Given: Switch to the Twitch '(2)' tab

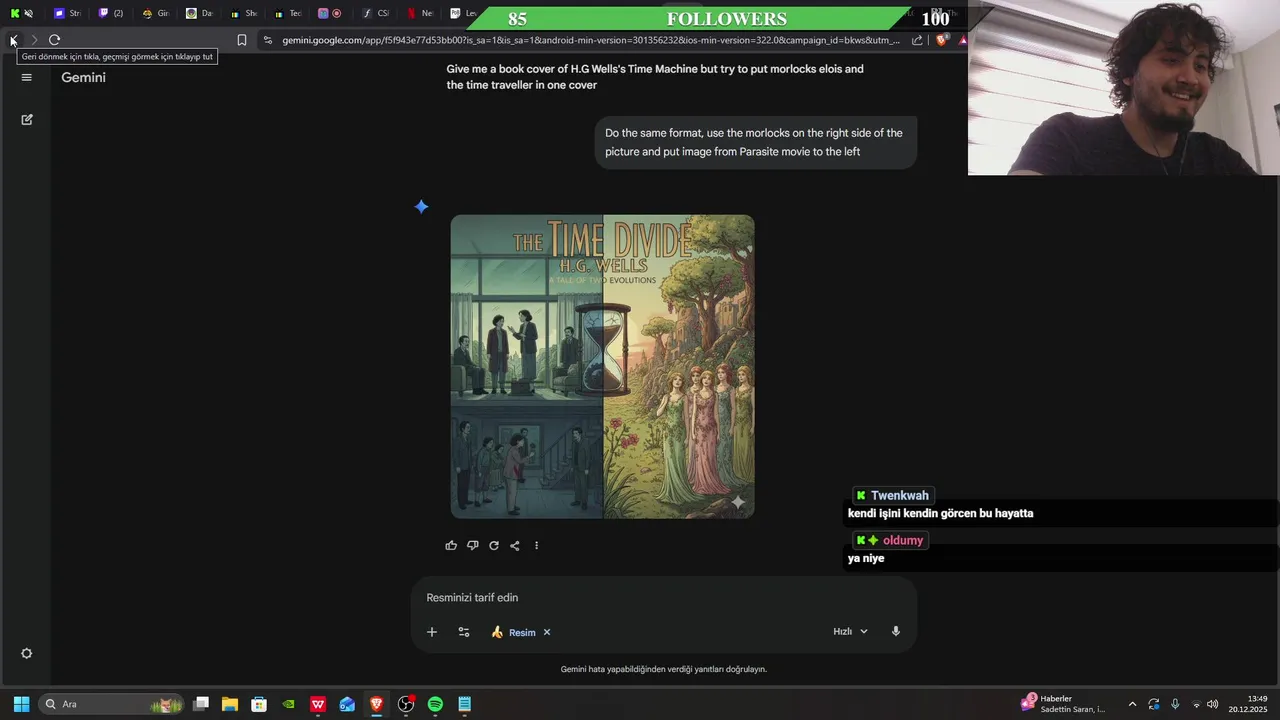Looking at the screenshot, I should (111, 13).
